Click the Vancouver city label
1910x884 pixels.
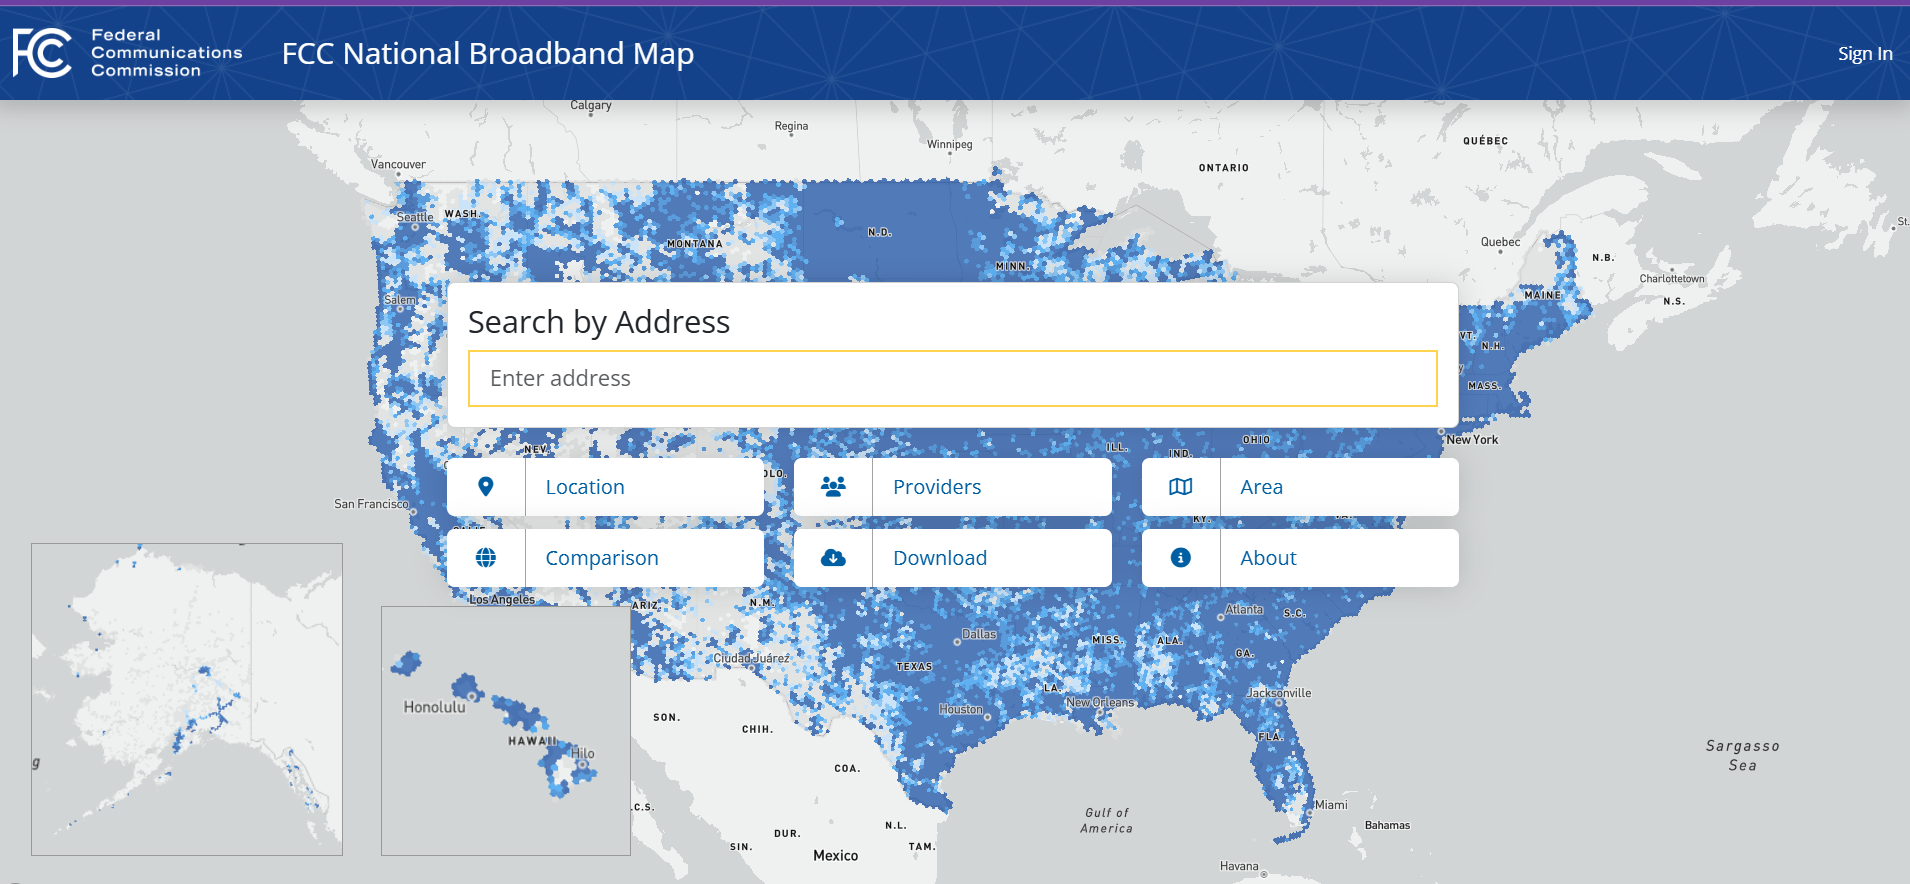[398, 165]
